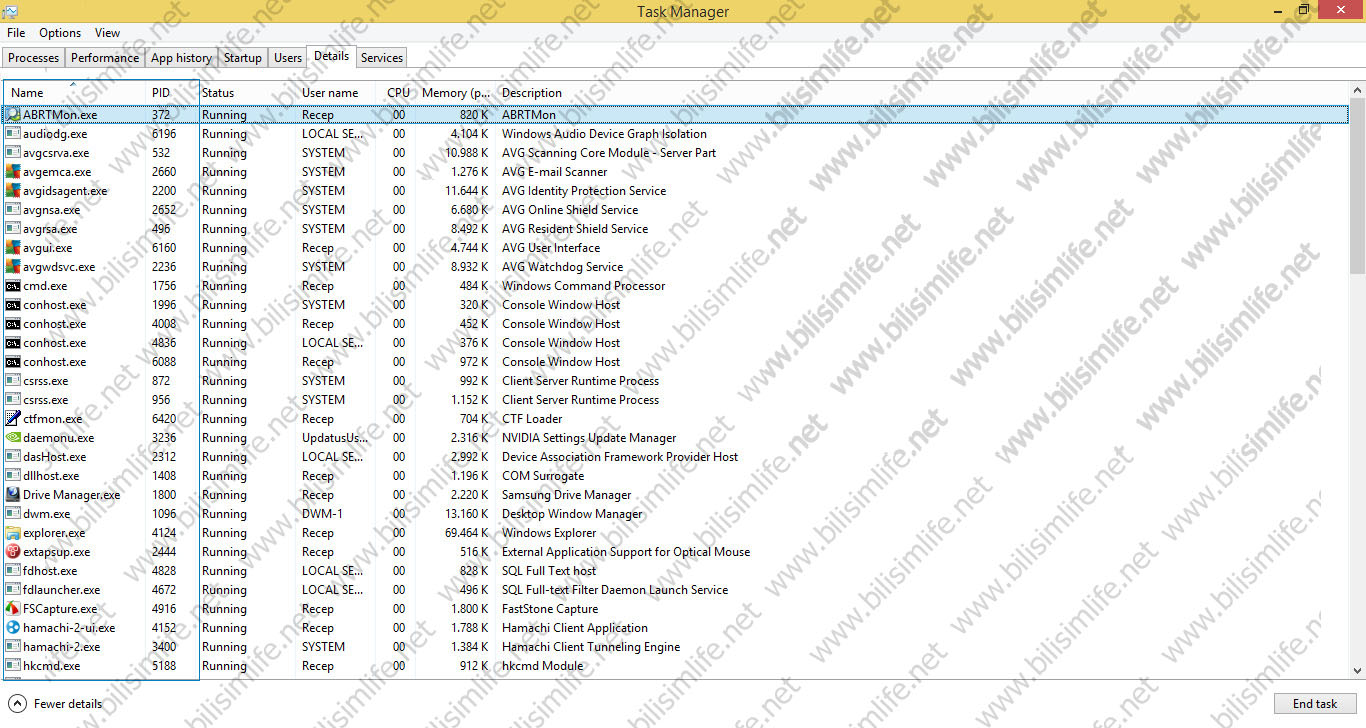
Task: Click the avgemca.exe AVG icon
Action: click(13, 172)
